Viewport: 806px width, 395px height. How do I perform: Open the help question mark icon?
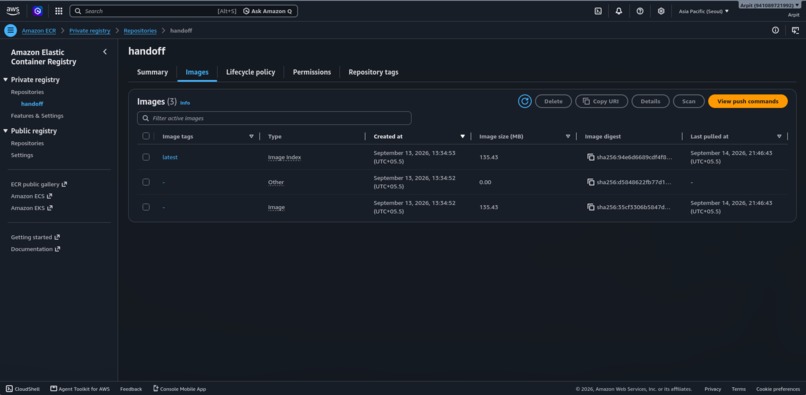point(640,11)
